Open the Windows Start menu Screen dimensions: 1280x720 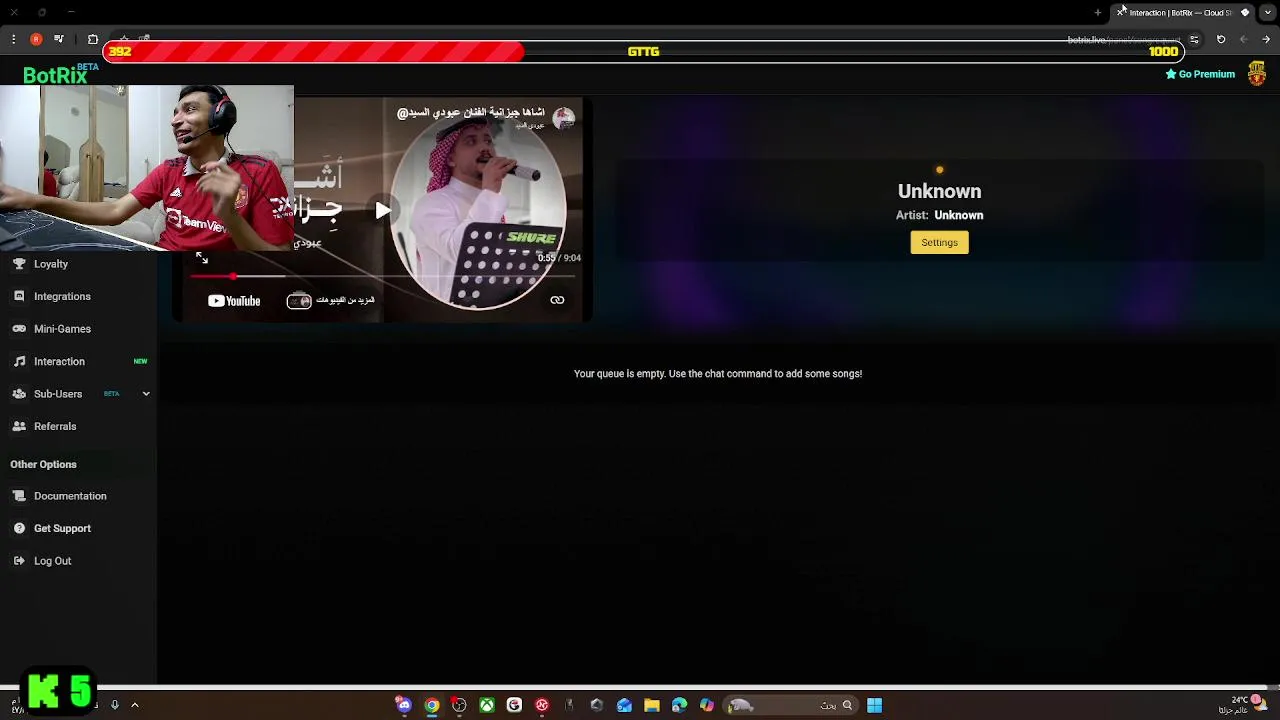[874, 705]
